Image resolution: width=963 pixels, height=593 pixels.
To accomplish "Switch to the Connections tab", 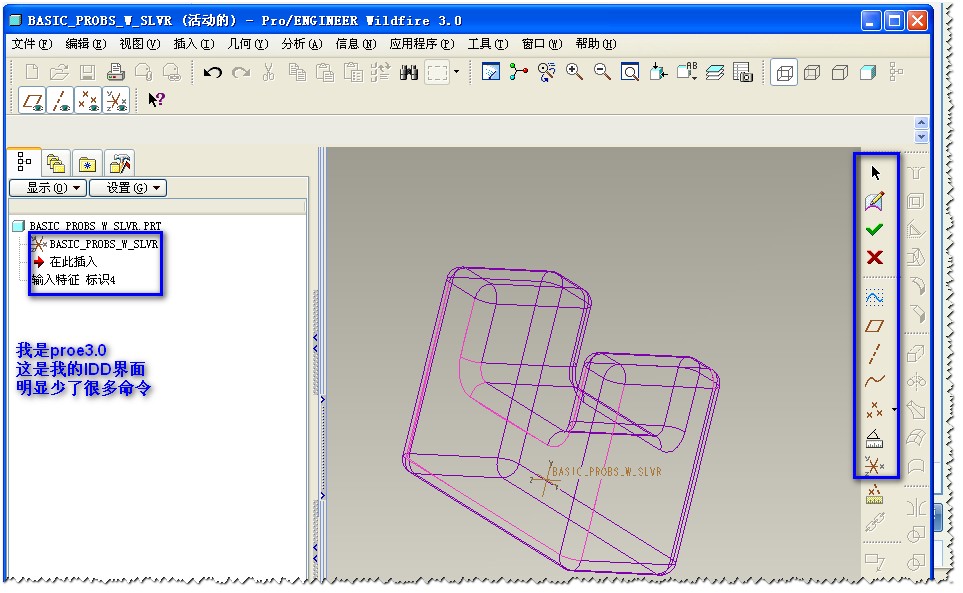I will (120, 163).
